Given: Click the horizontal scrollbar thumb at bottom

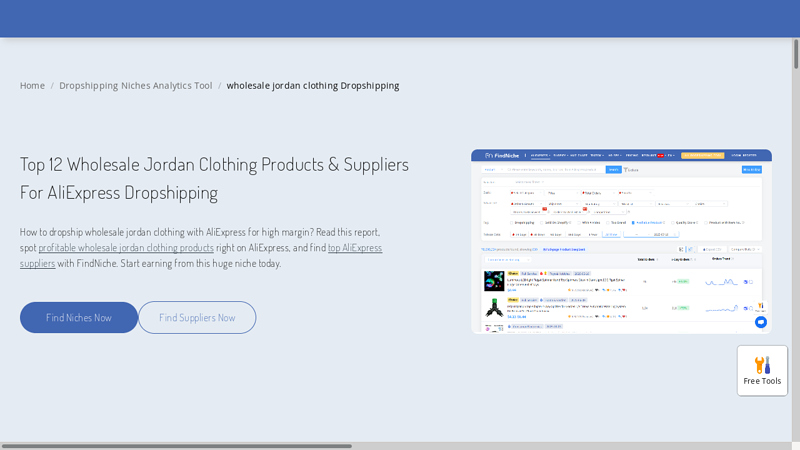Looking at the screenshot, I should (x=176, y=446).
